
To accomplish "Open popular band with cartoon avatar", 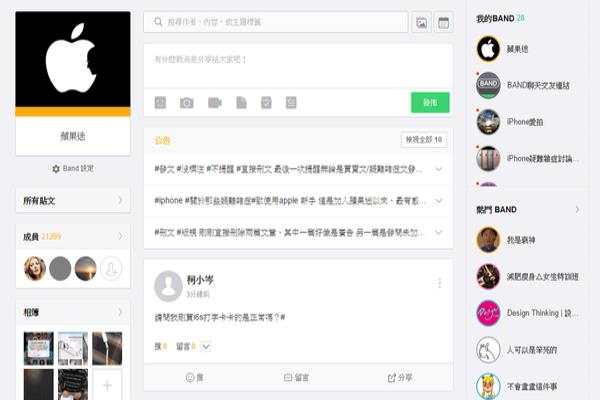I will 488,386.
